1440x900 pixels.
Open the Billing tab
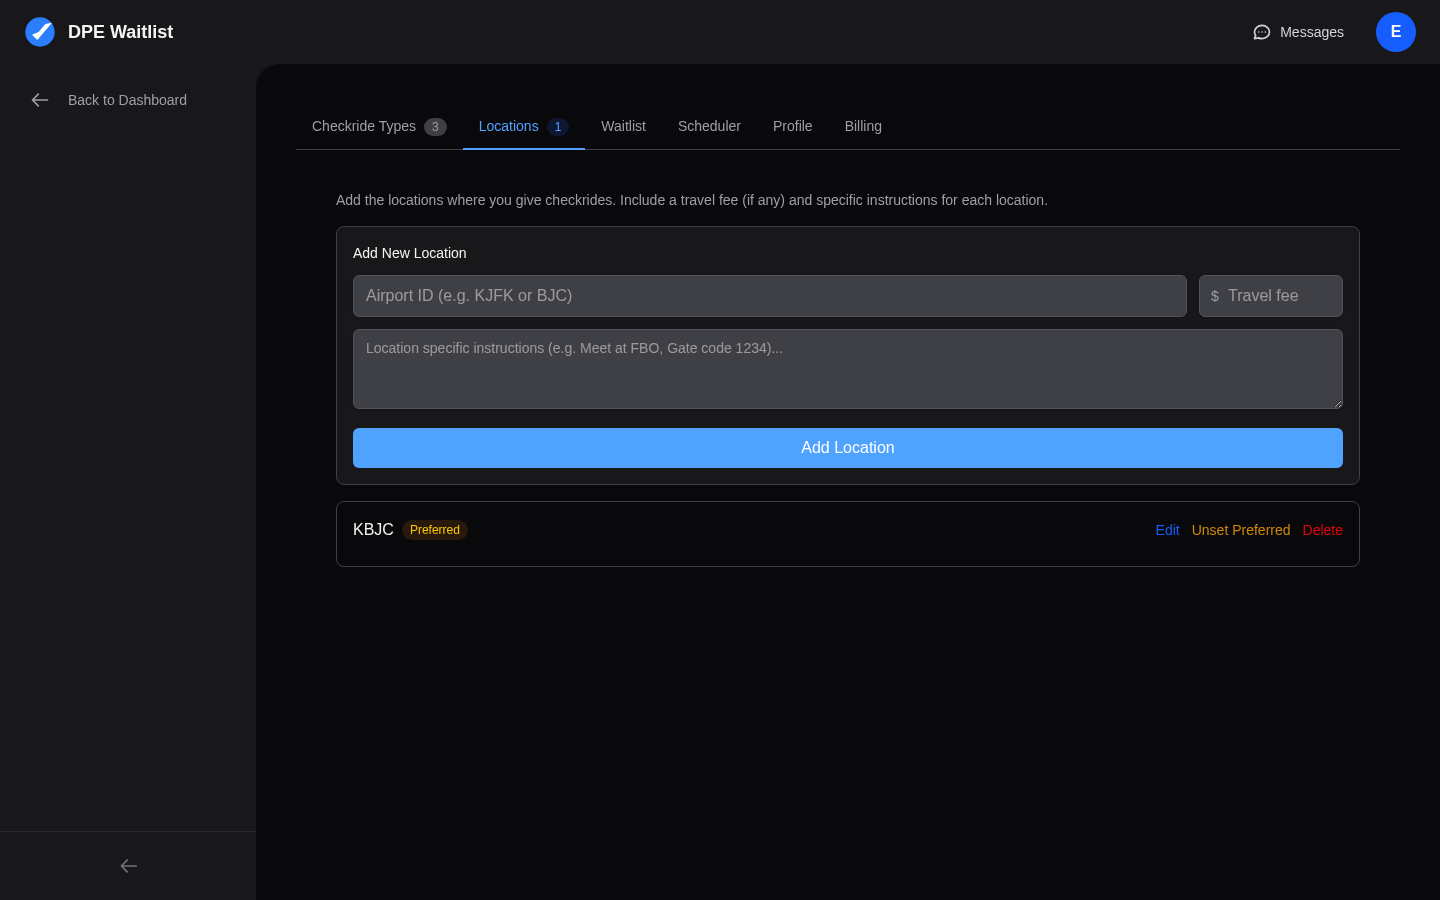click(863, 126)
